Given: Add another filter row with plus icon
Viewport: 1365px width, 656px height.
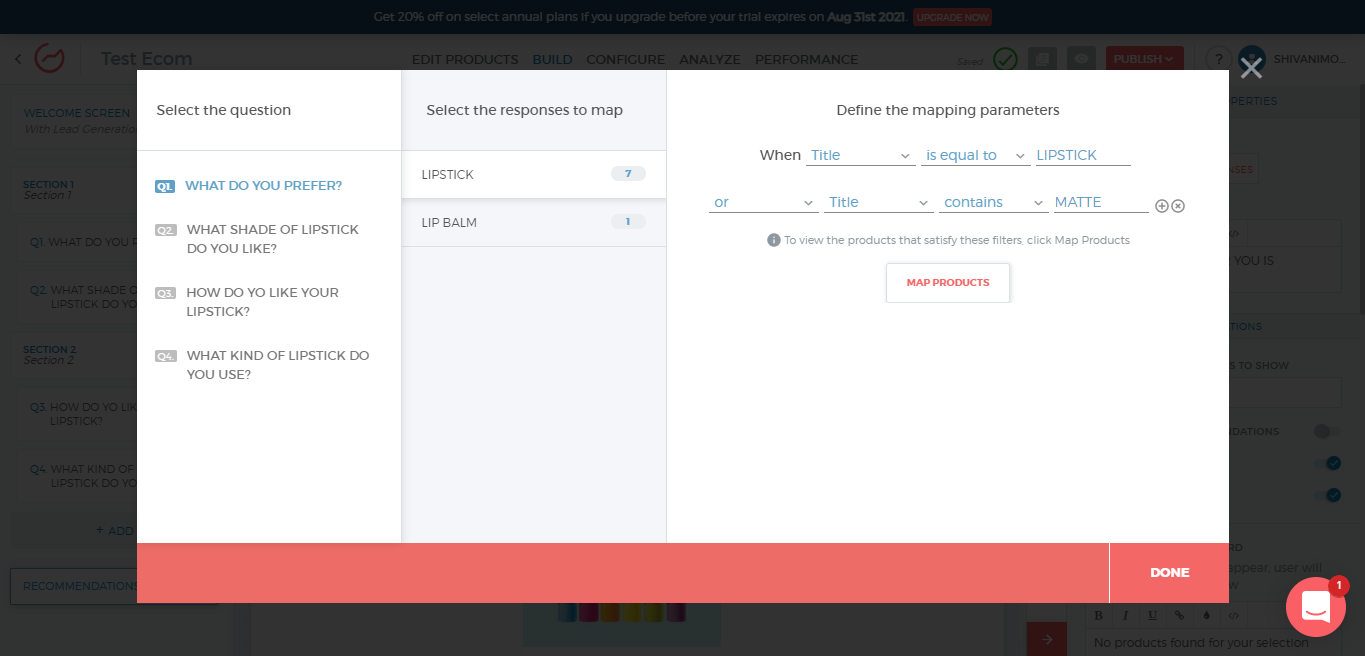Looking at the screenshot, I should pyautogui.click(x=1162, y=206).
